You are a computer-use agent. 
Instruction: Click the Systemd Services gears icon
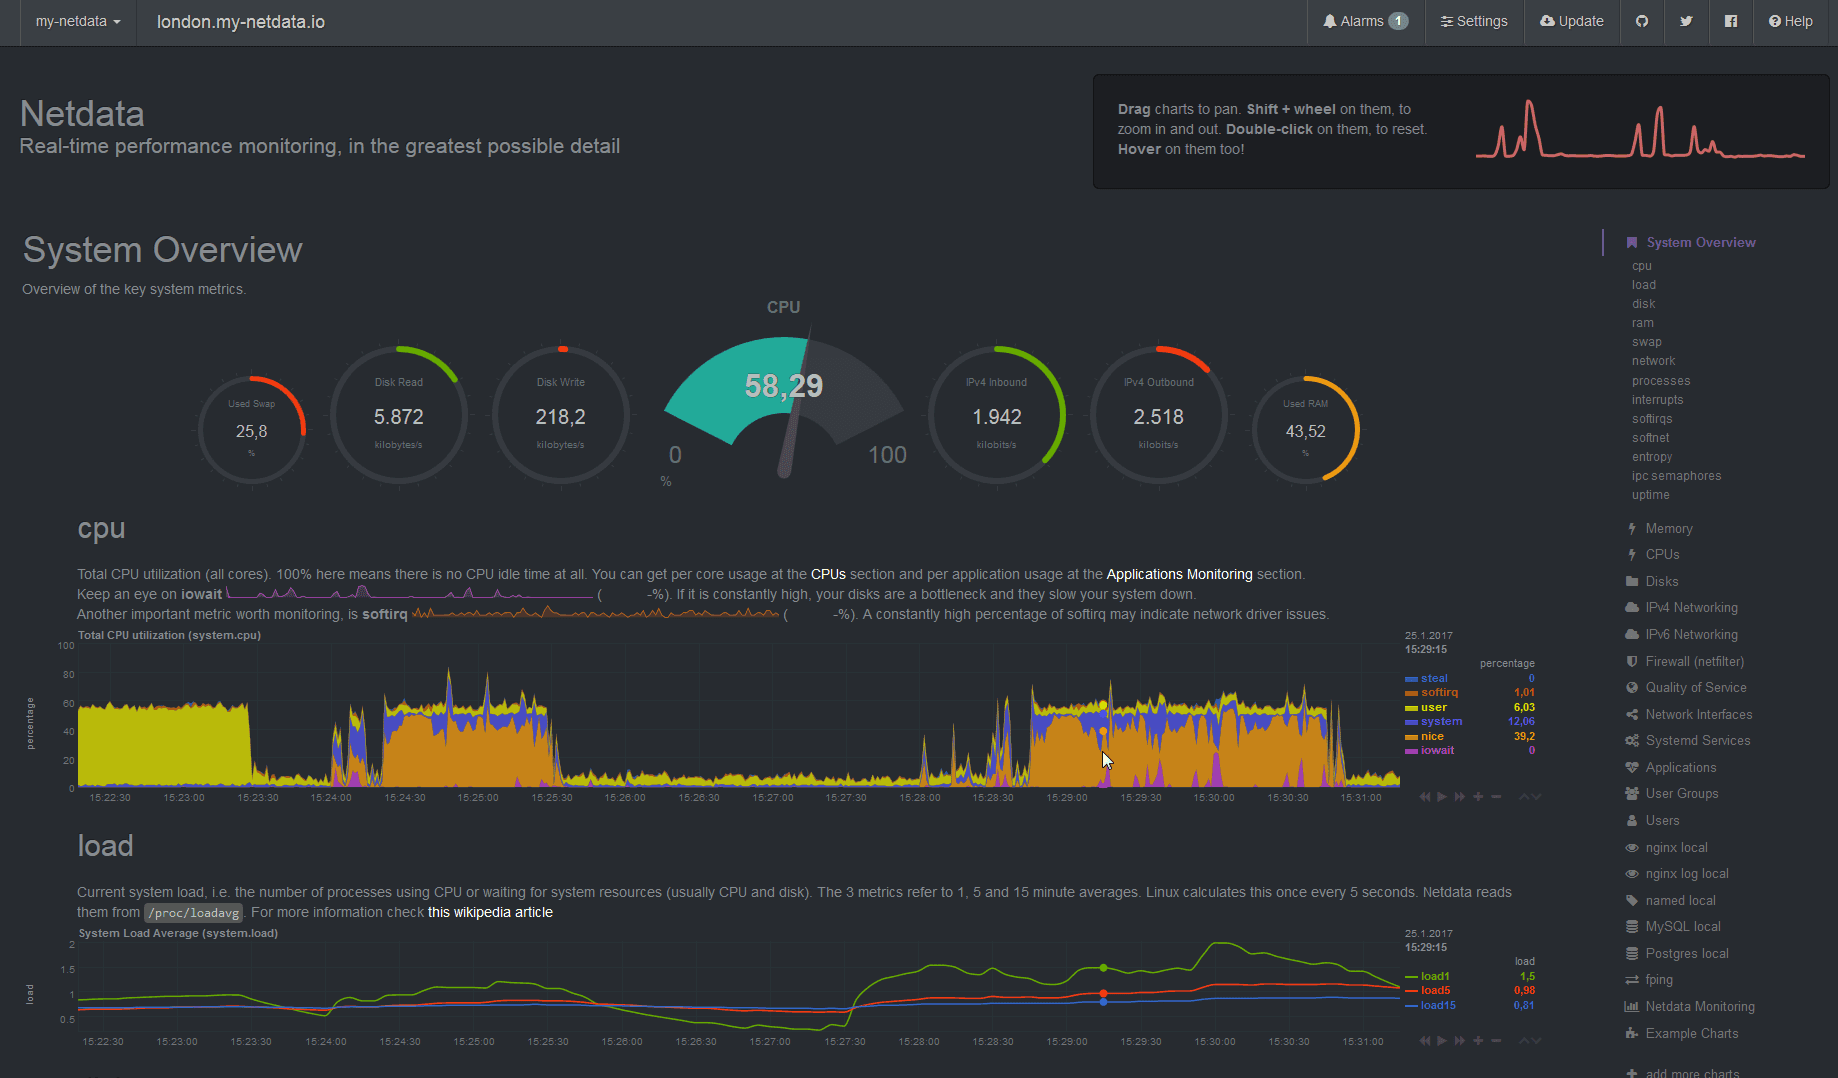(1631, 740)
